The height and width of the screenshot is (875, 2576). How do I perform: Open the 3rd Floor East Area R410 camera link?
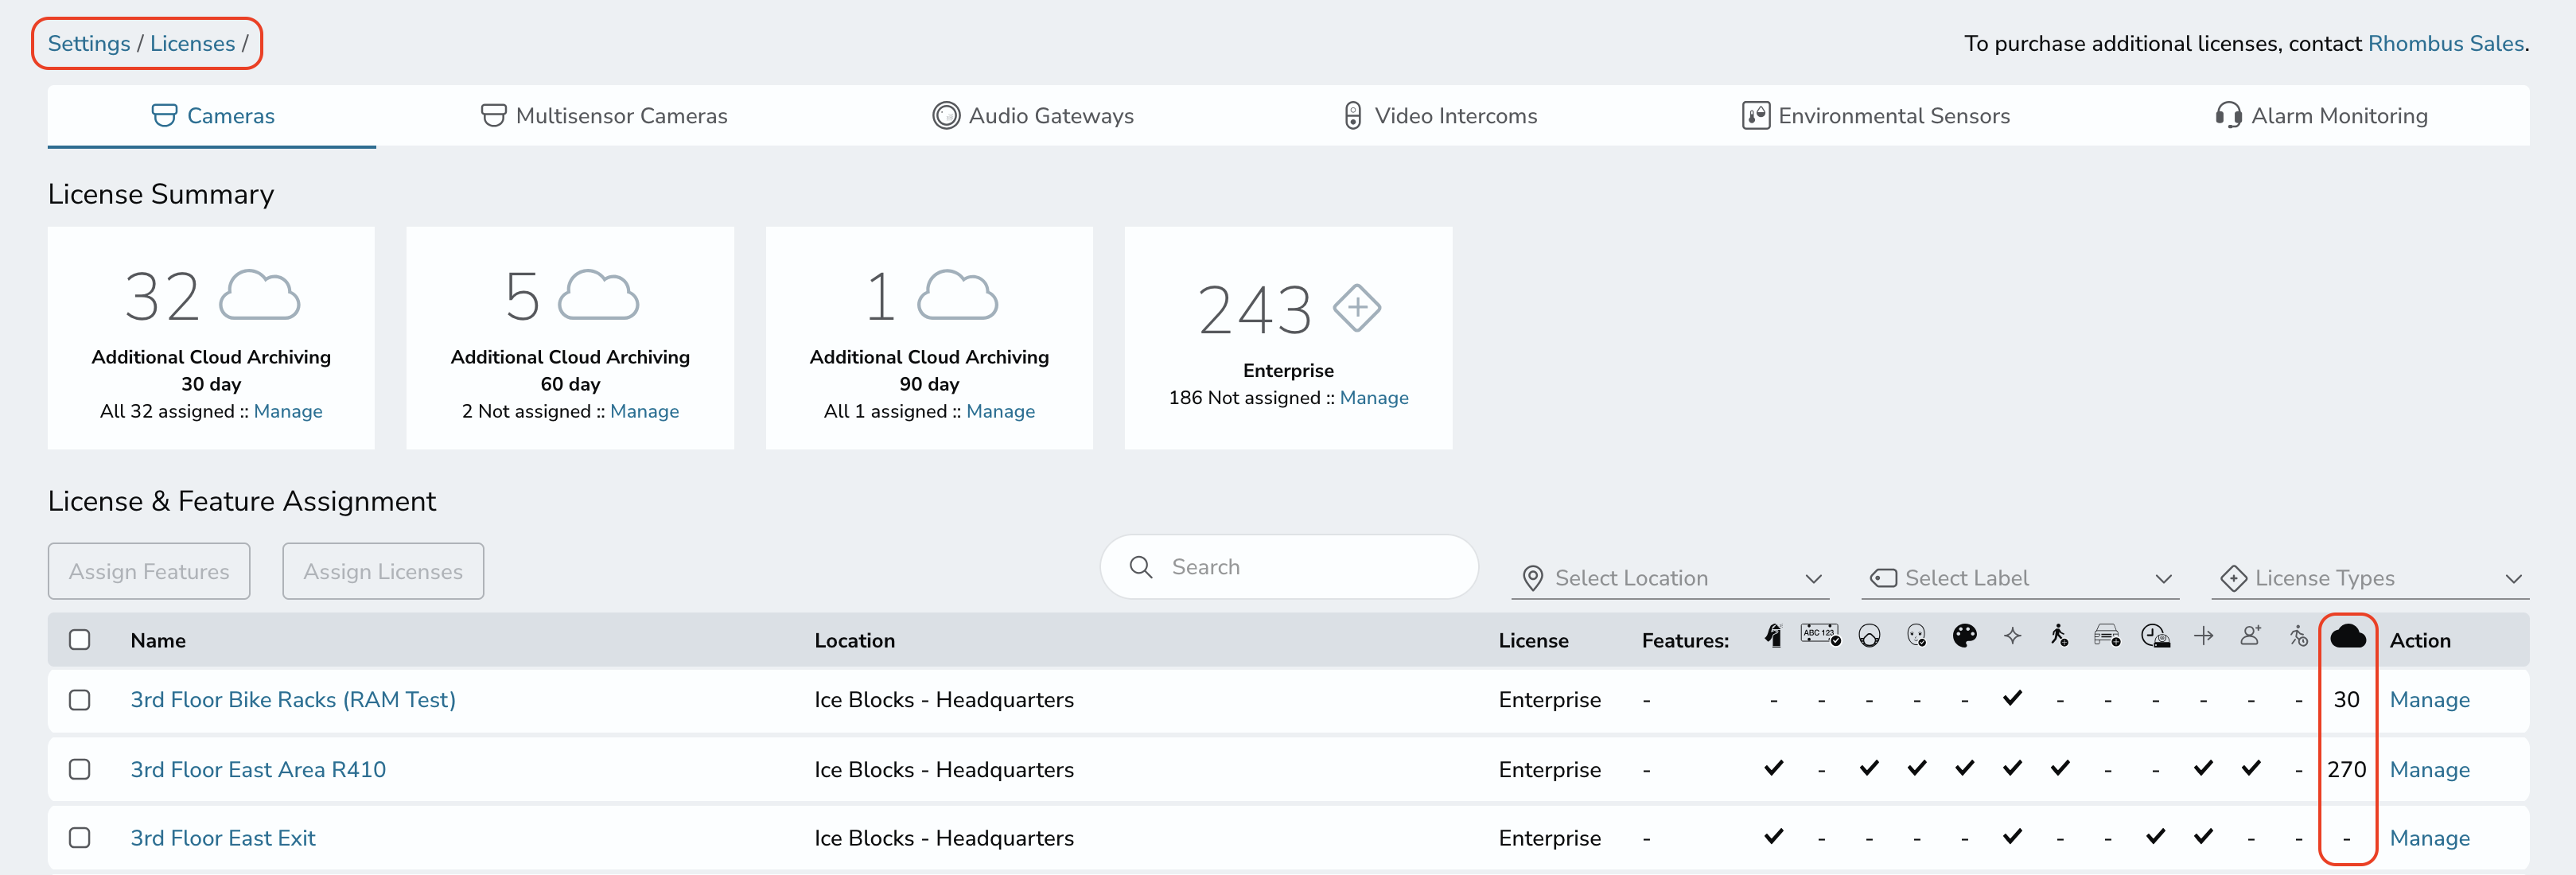point(258,770)
